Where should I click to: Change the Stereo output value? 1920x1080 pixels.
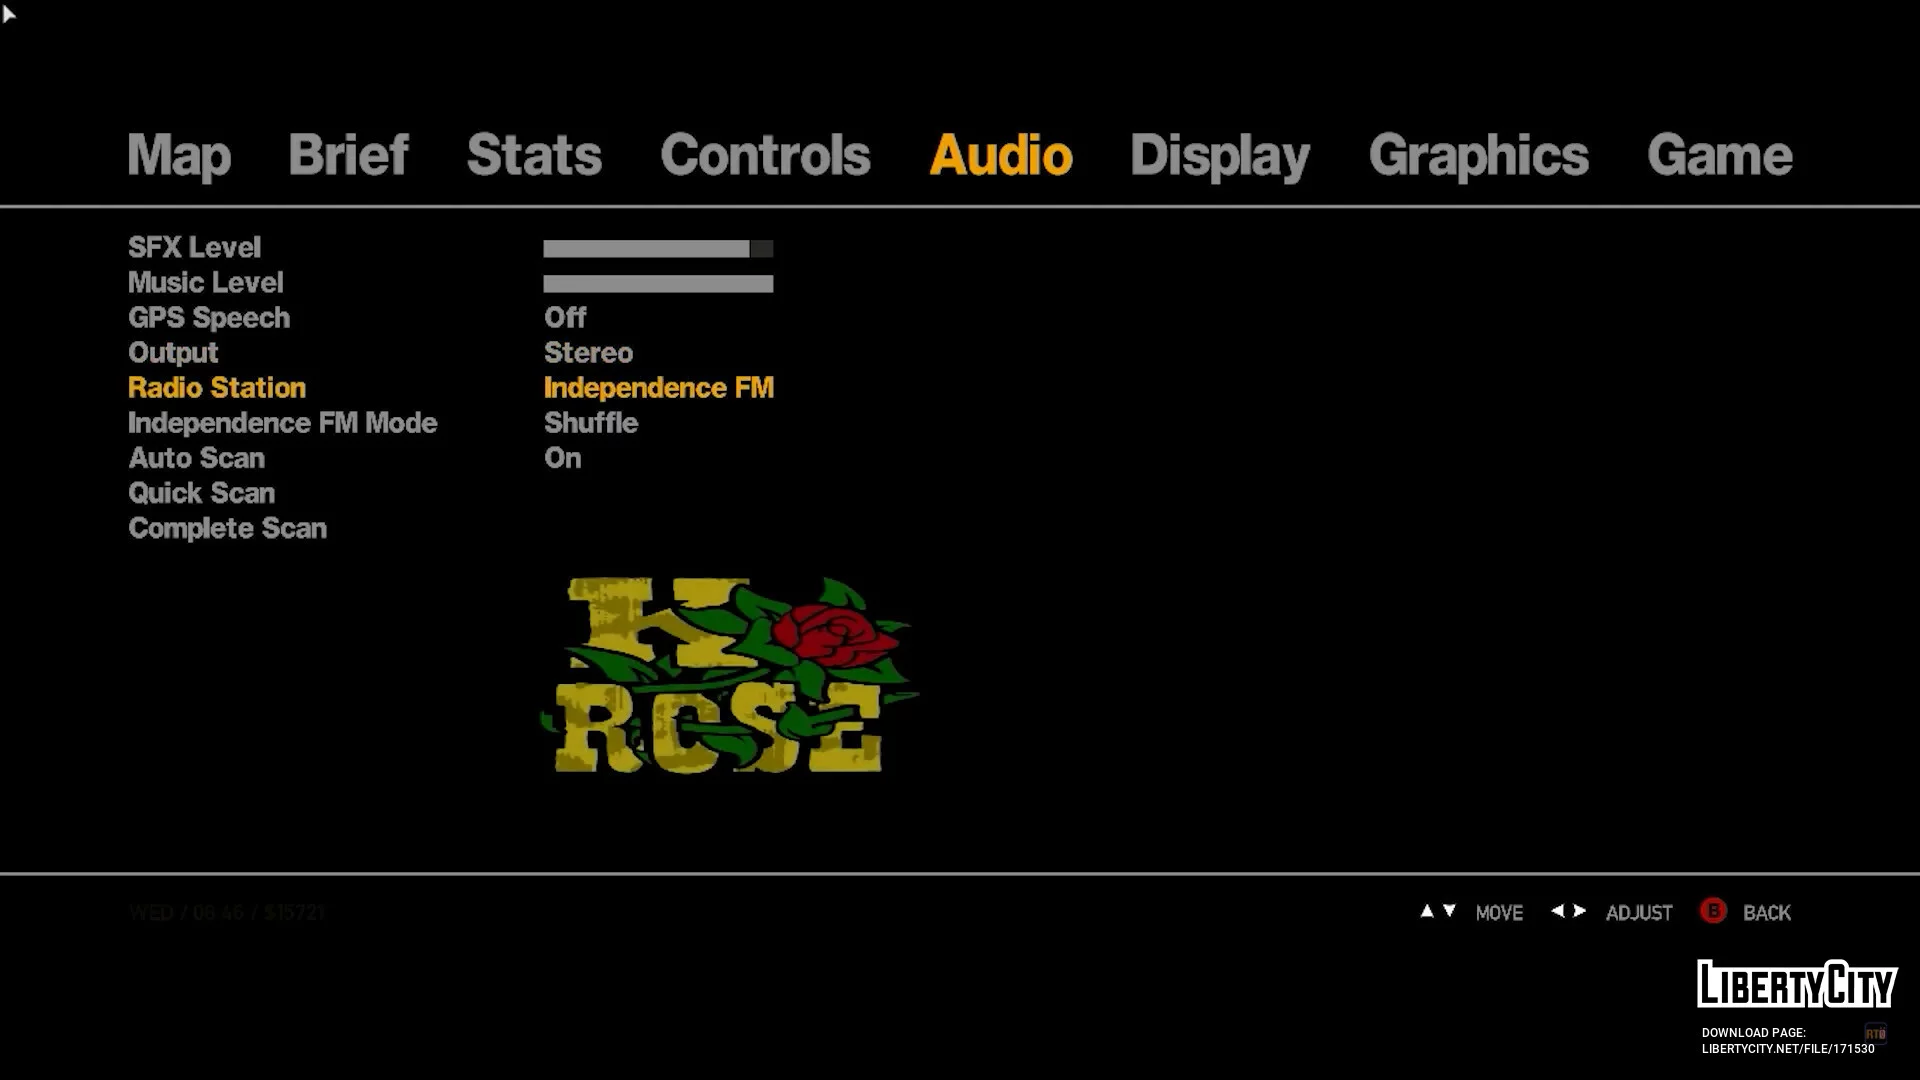pos(588,352)
